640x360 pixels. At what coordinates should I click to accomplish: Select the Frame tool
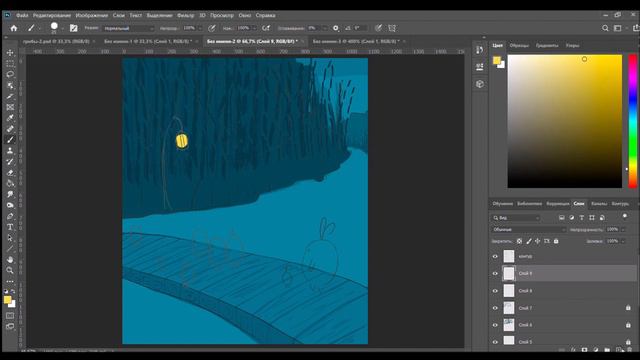[x=10, y=107]
